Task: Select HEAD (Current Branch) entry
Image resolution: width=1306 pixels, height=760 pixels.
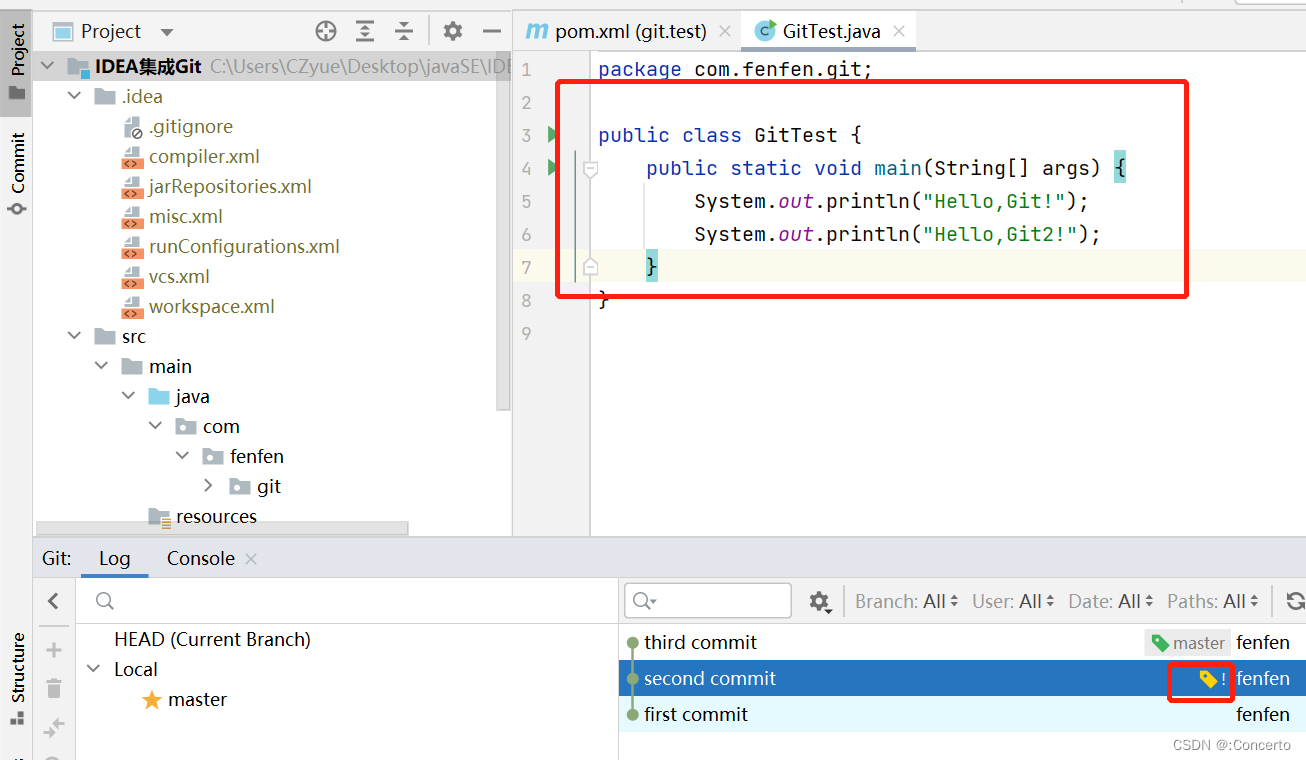Action: click(212, 640)
